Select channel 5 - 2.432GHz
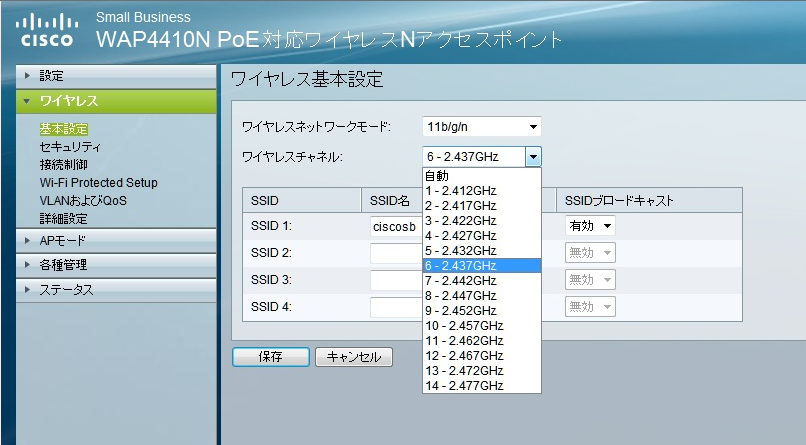806x445 pixels. point(482,250)
